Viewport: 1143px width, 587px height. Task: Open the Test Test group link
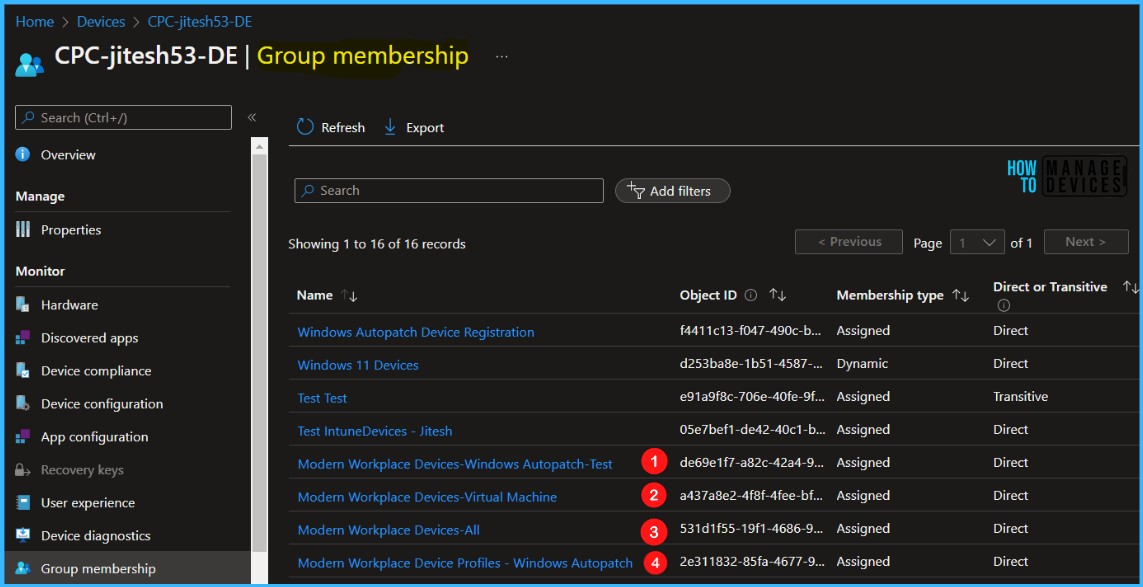pos(322,397)
